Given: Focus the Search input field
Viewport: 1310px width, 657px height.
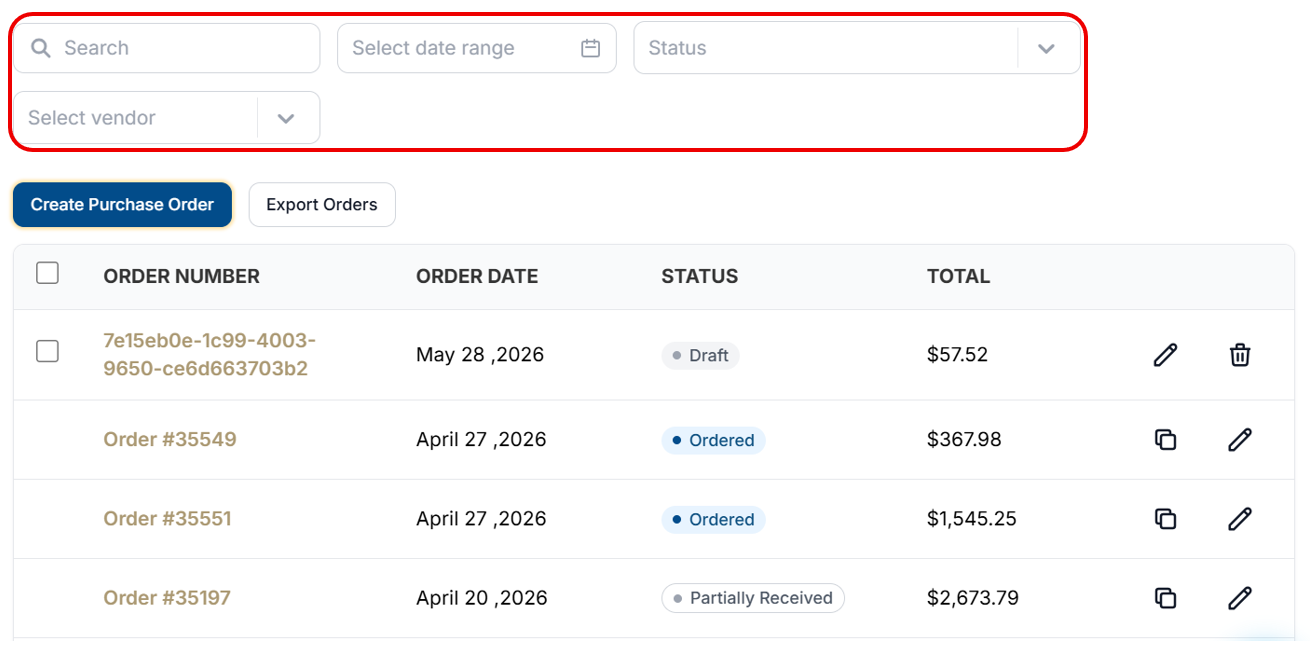Looking at the screenshot, I should click(x=166, y=48).
